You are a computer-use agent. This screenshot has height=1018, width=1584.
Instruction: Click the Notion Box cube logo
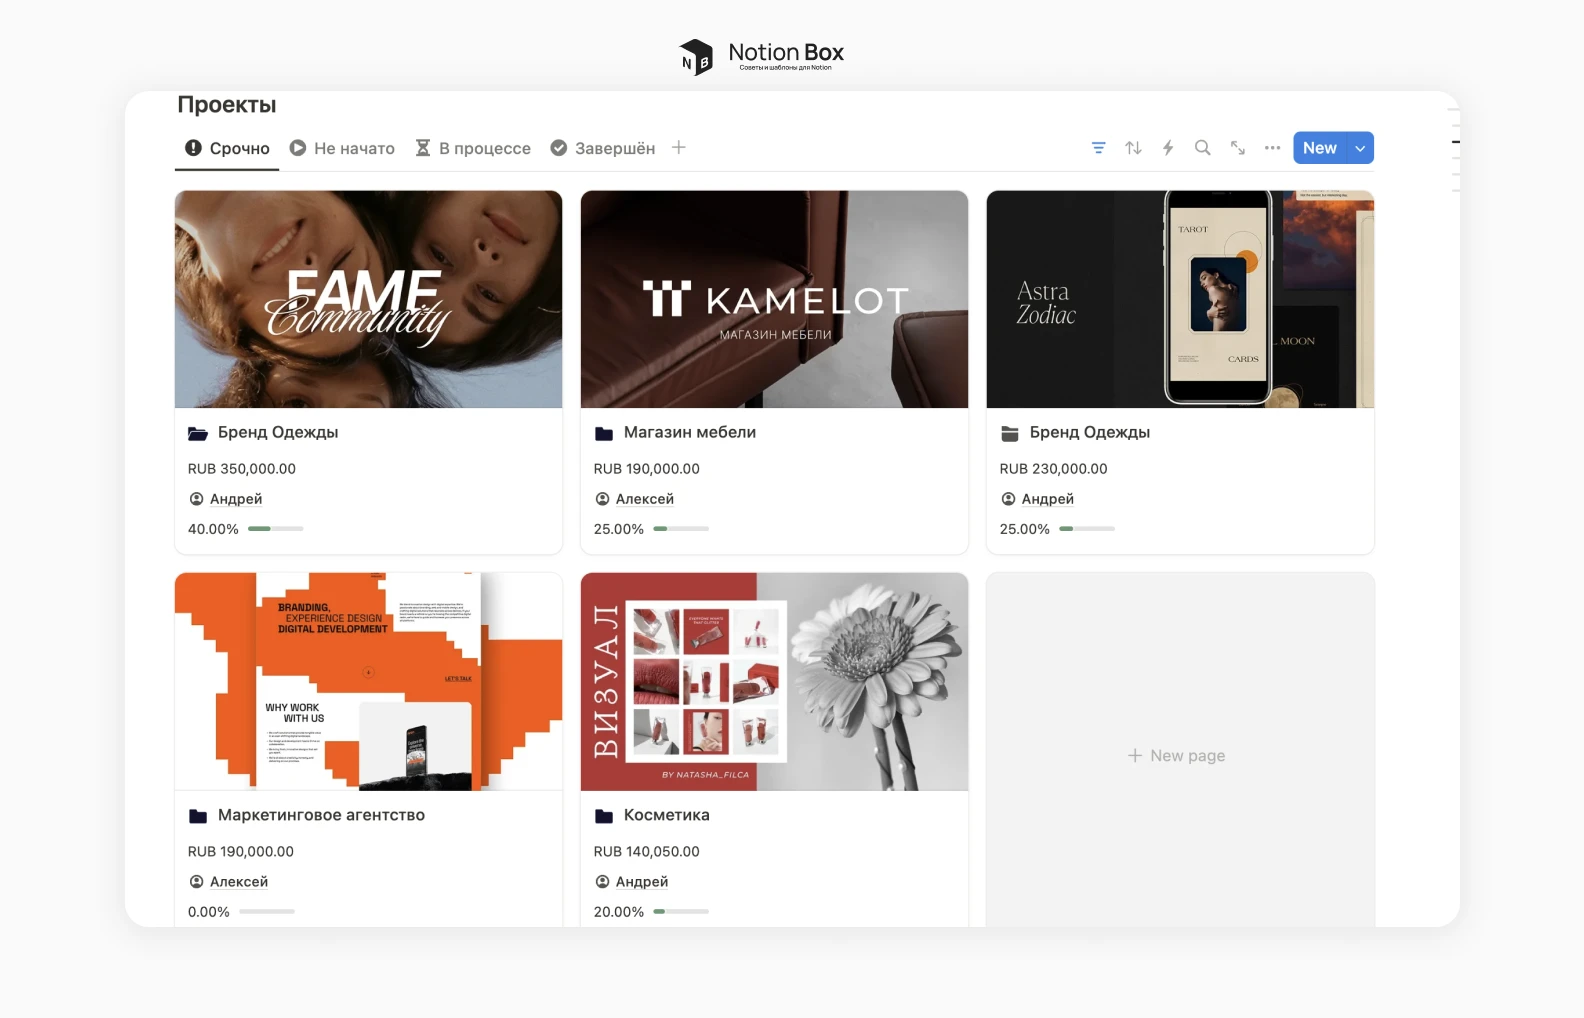(696, 57)
